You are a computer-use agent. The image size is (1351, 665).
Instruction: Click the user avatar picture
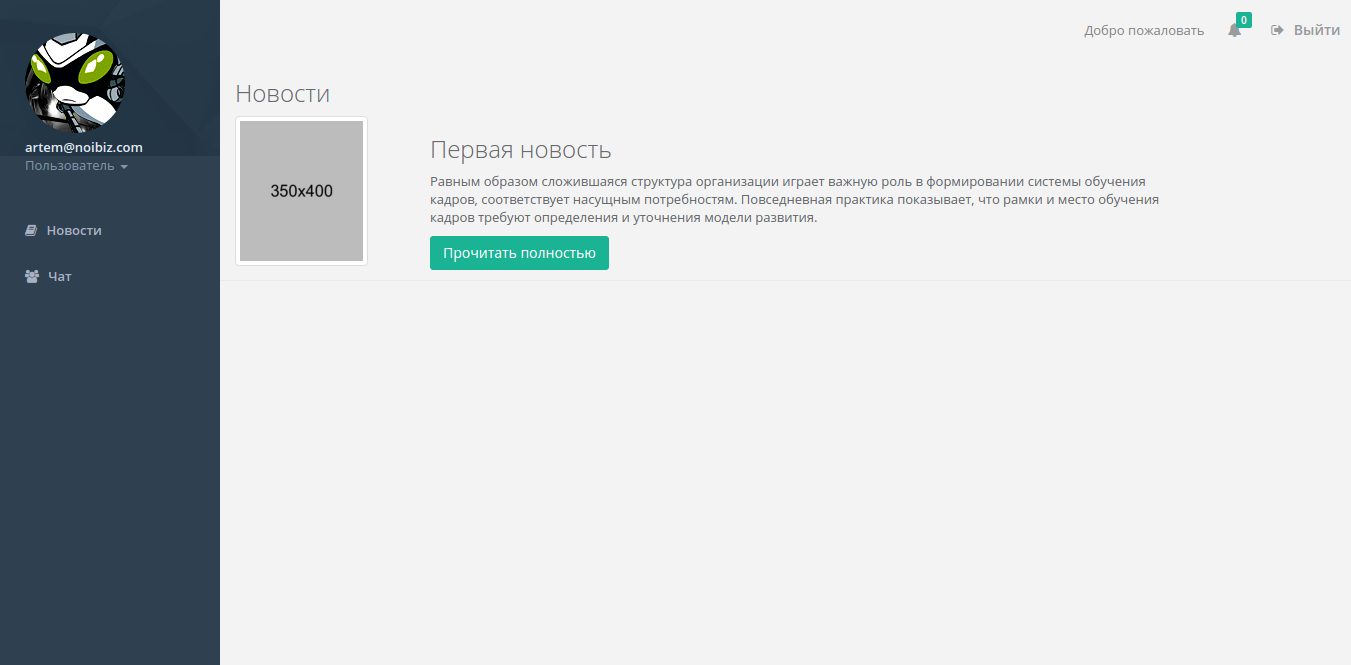click(75, 82)
